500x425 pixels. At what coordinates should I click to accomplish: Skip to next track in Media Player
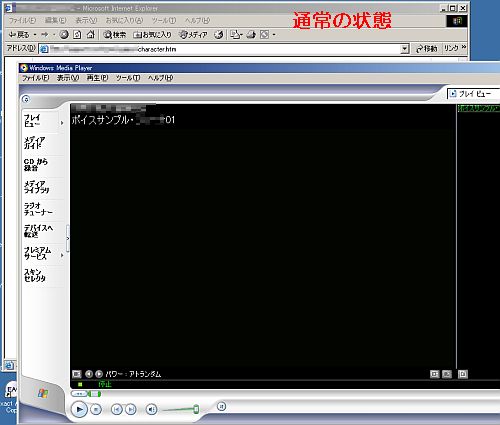131,409
